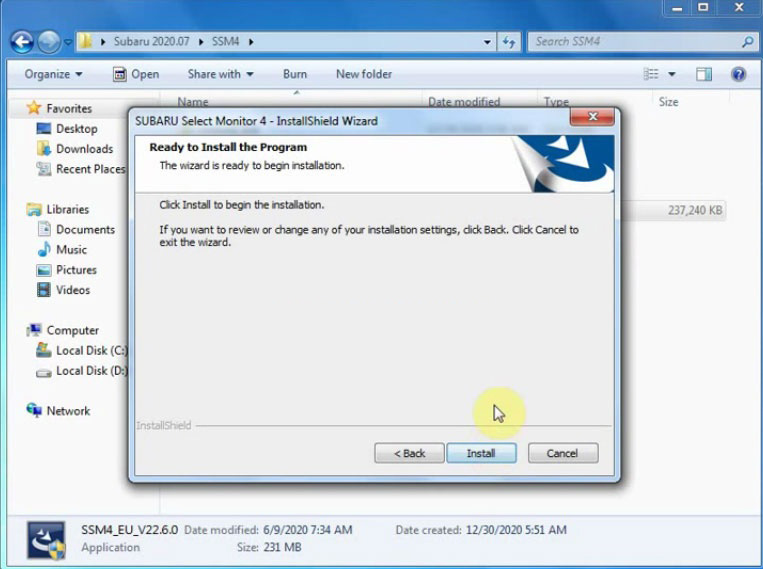
Task: Open the Documents library
Action: [86, 229]
